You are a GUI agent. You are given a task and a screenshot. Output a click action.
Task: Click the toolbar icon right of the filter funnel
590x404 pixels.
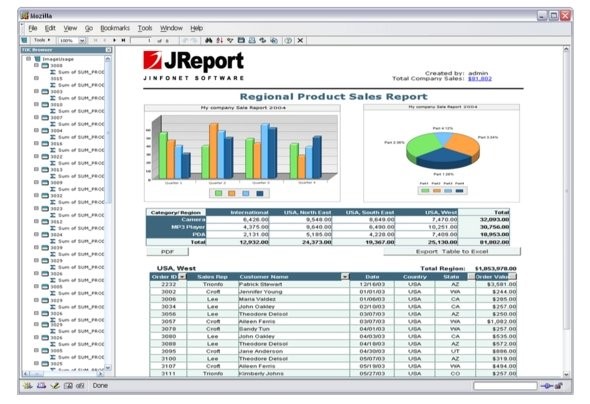pyautogui.click(x=241, y=40)
